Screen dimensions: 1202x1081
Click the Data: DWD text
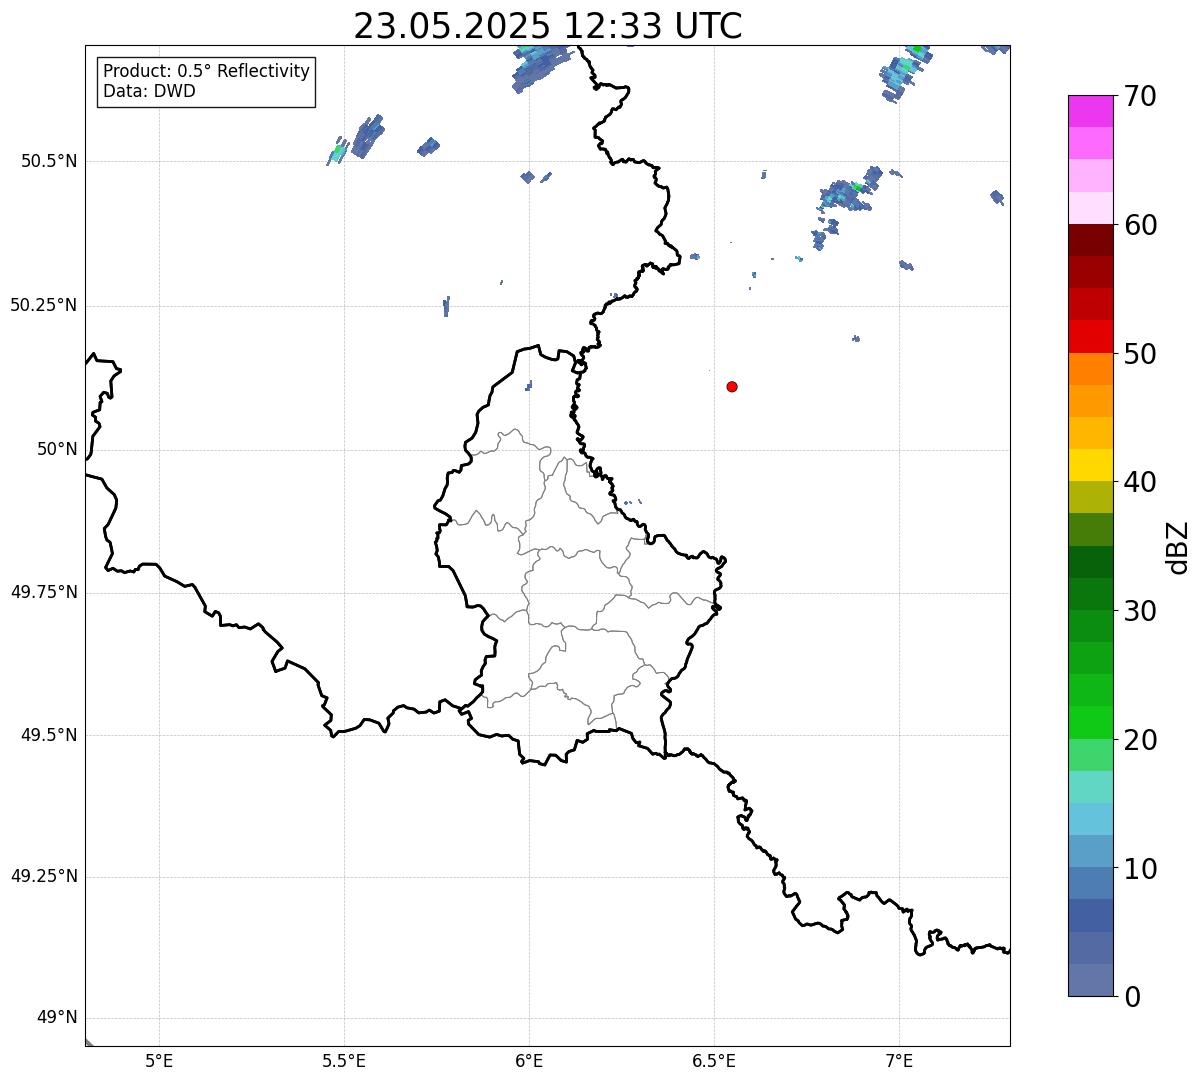point(149,91)
